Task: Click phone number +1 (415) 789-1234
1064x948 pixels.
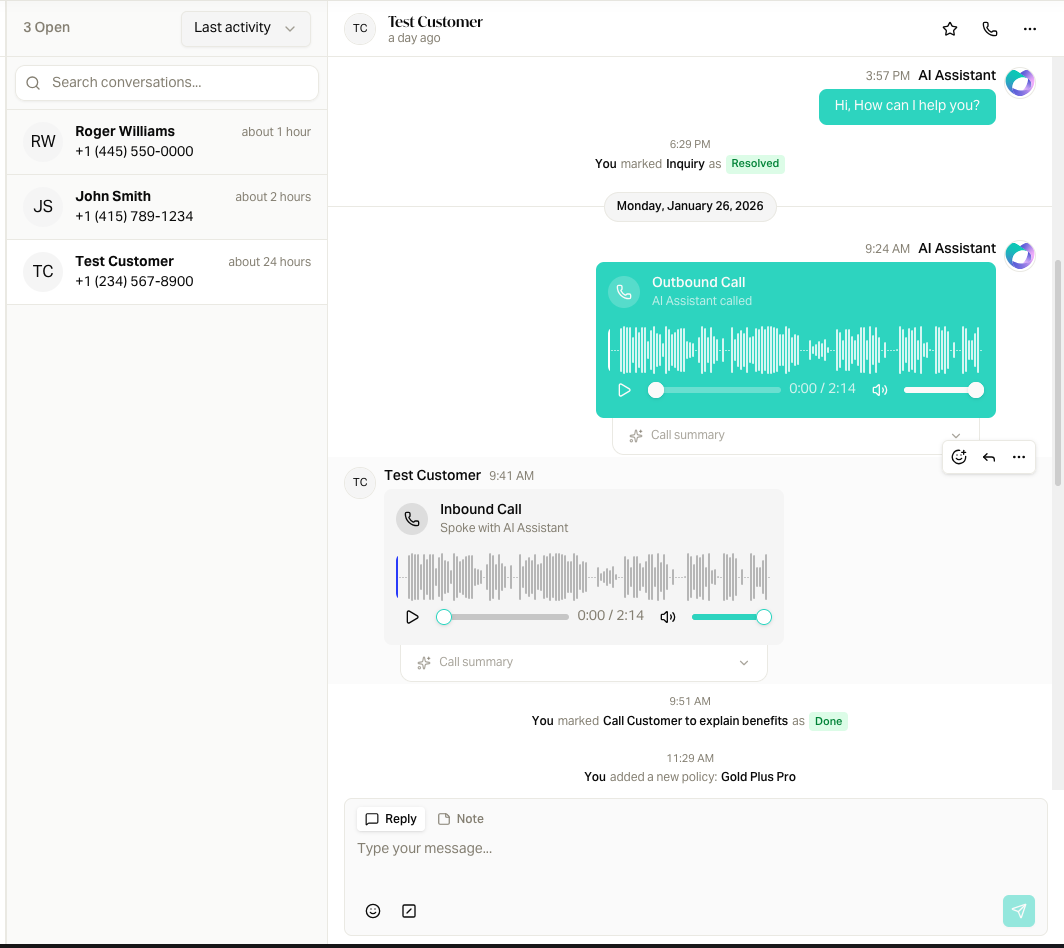Action: [x=134, y=216]
